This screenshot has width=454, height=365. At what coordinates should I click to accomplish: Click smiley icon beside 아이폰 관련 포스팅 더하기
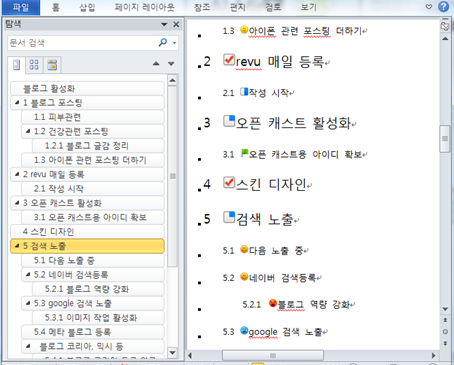click(x=244, y=30)
